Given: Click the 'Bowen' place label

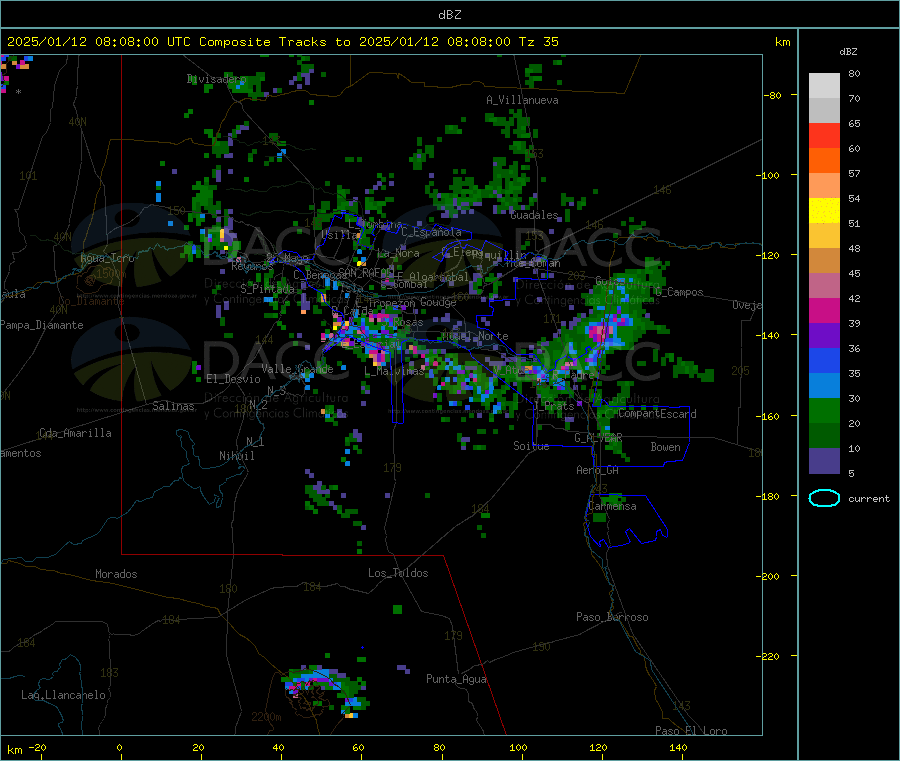Looking at the screenshot, I should tap(665, 447).
